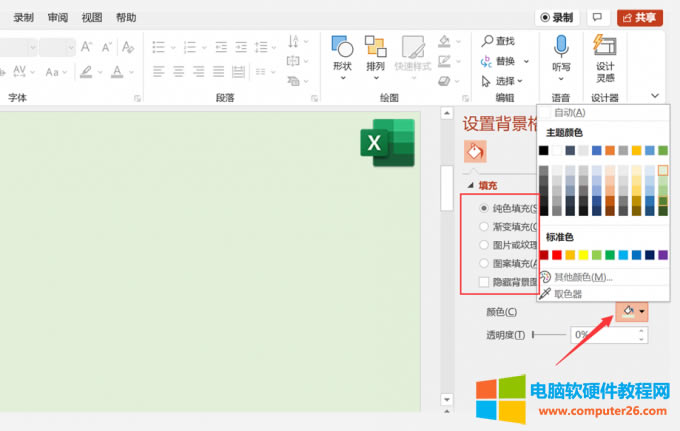Click the Share (共享) button

pyautogui.click(x=640, y=17)
